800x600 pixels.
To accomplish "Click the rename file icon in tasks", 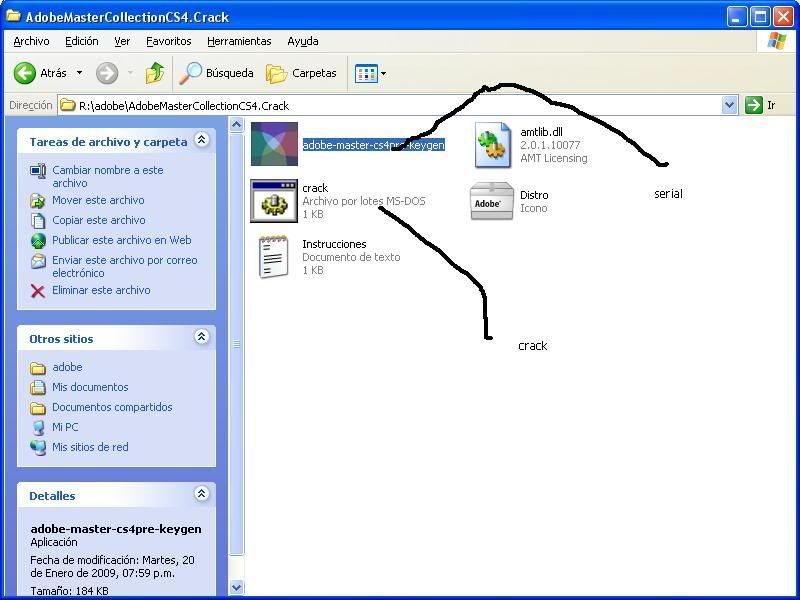I will point(38,171).
